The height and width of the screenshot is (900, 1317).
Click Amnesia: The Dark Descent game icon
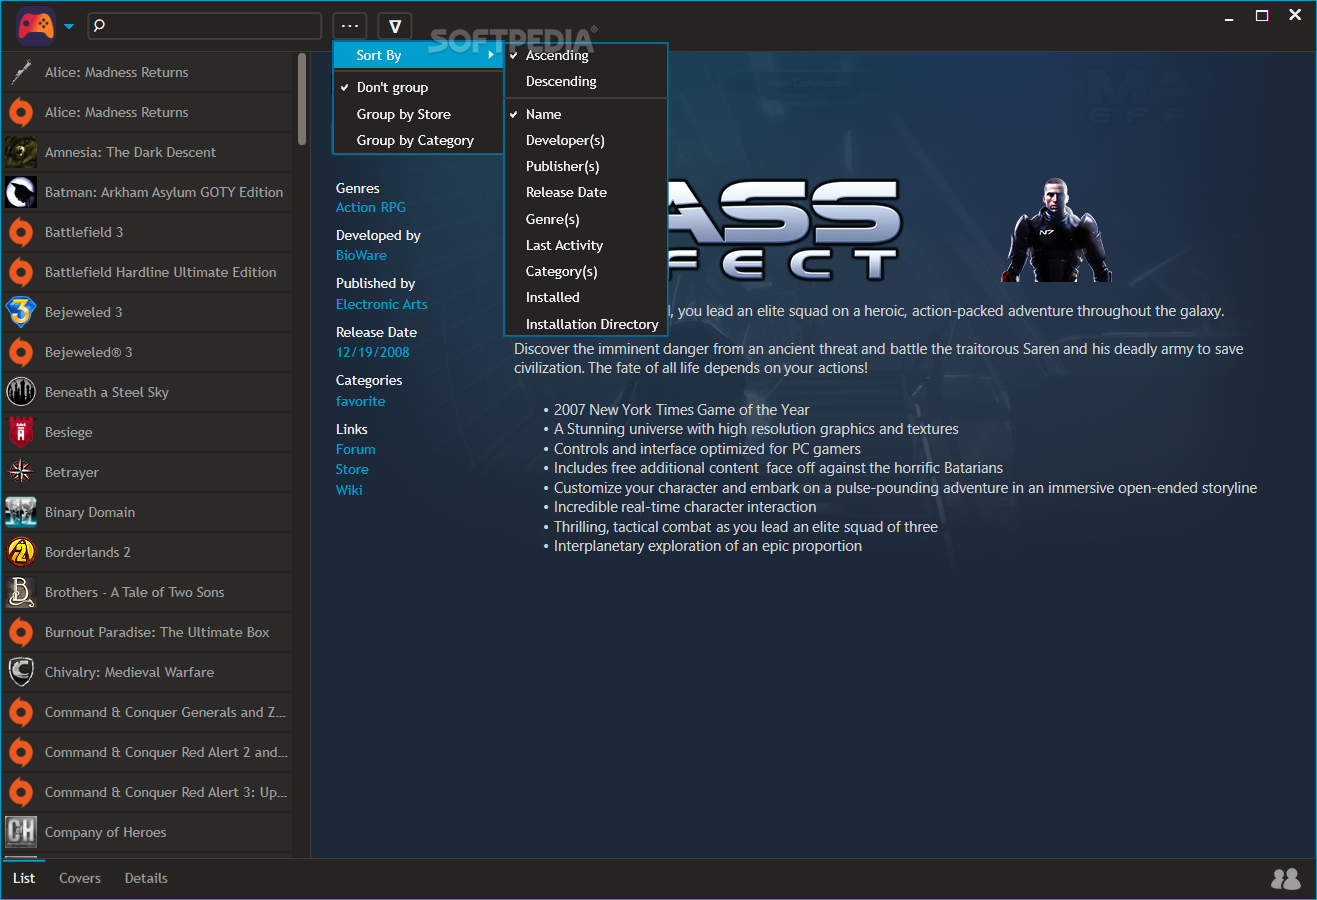pyautogui.click(x=21, y=152)
